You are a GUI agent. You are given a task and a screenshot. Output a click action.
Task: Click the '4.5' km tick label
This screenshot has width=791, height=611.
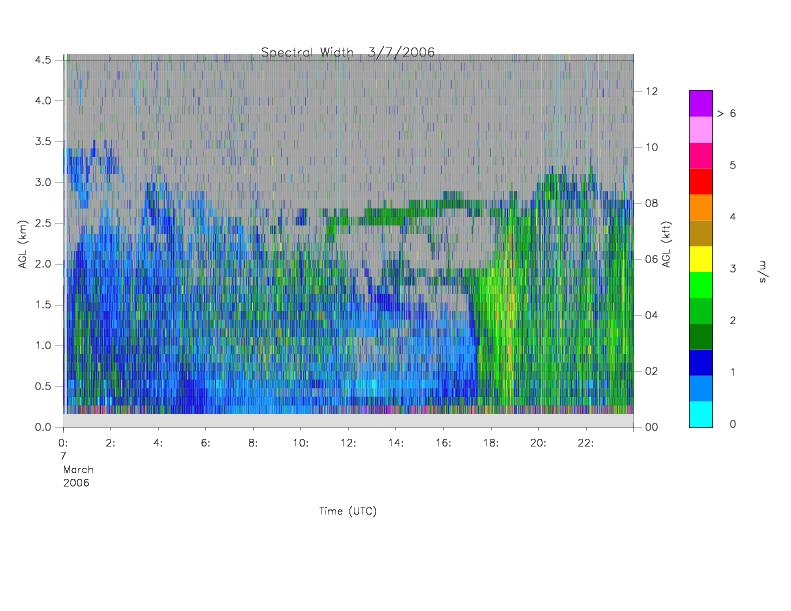tap(43, 60)
